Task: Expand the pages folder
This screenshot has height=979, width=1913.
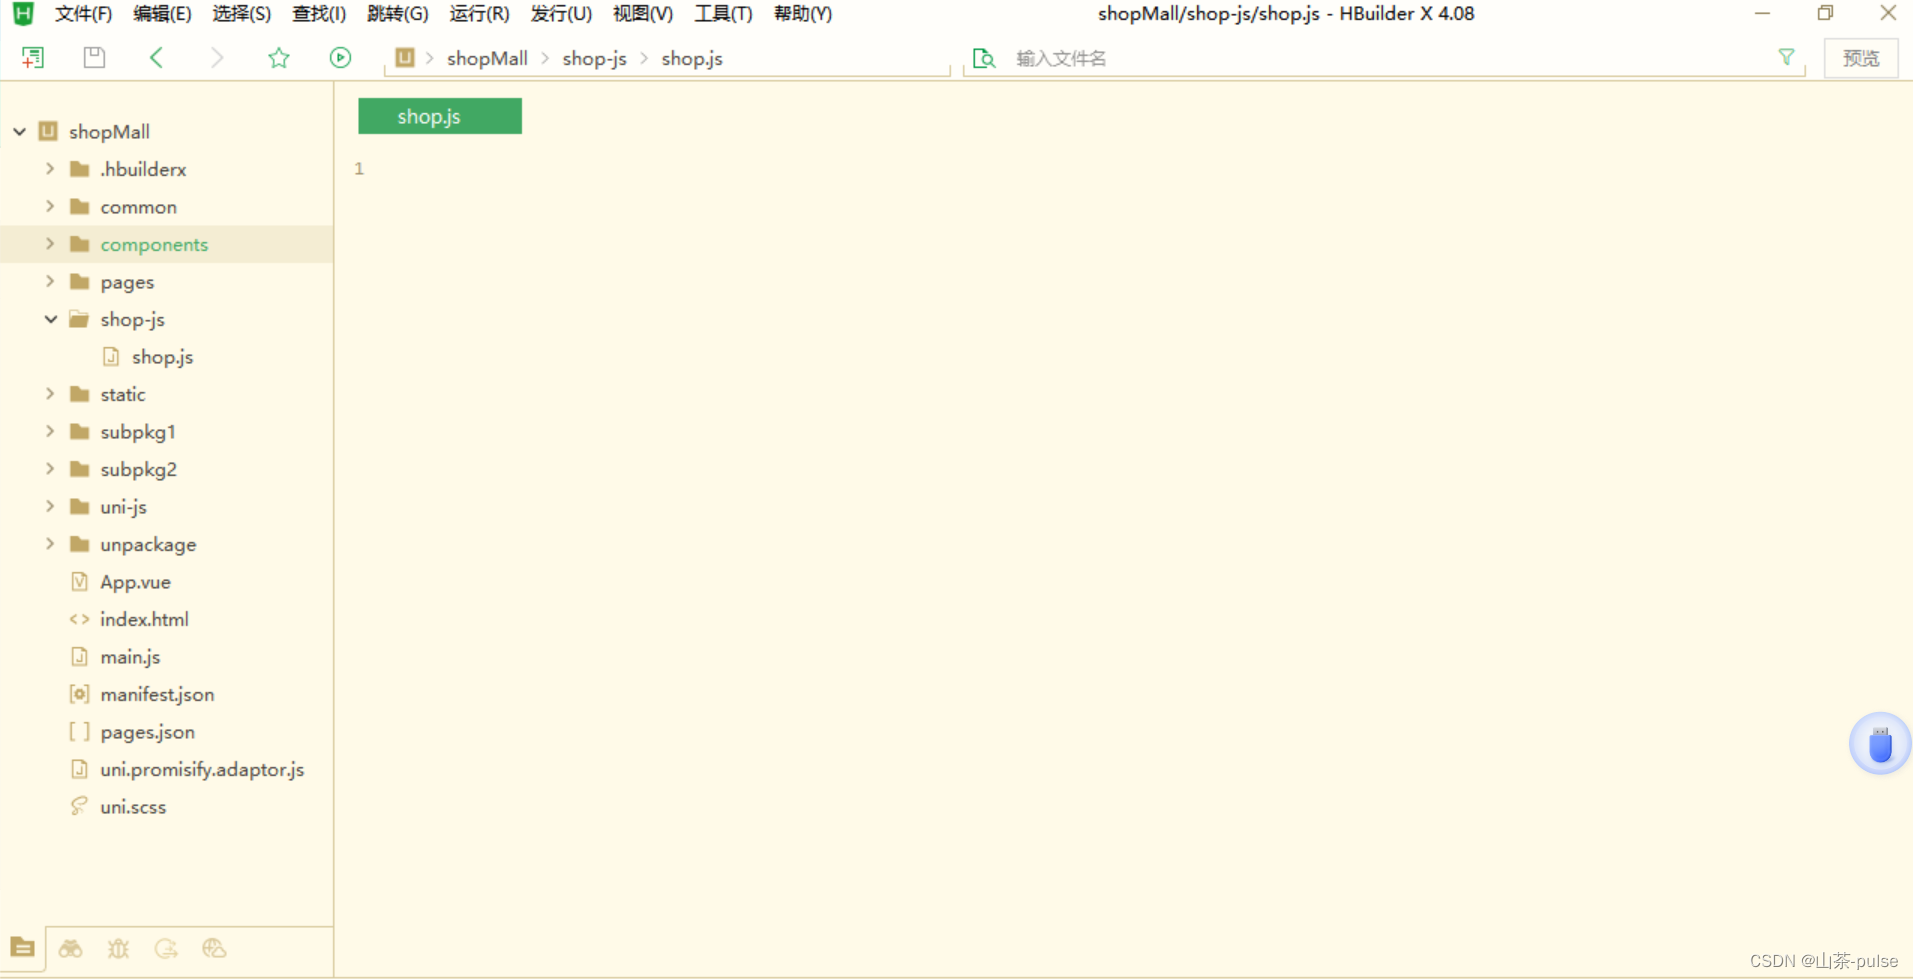Action: tap(50, 281)
